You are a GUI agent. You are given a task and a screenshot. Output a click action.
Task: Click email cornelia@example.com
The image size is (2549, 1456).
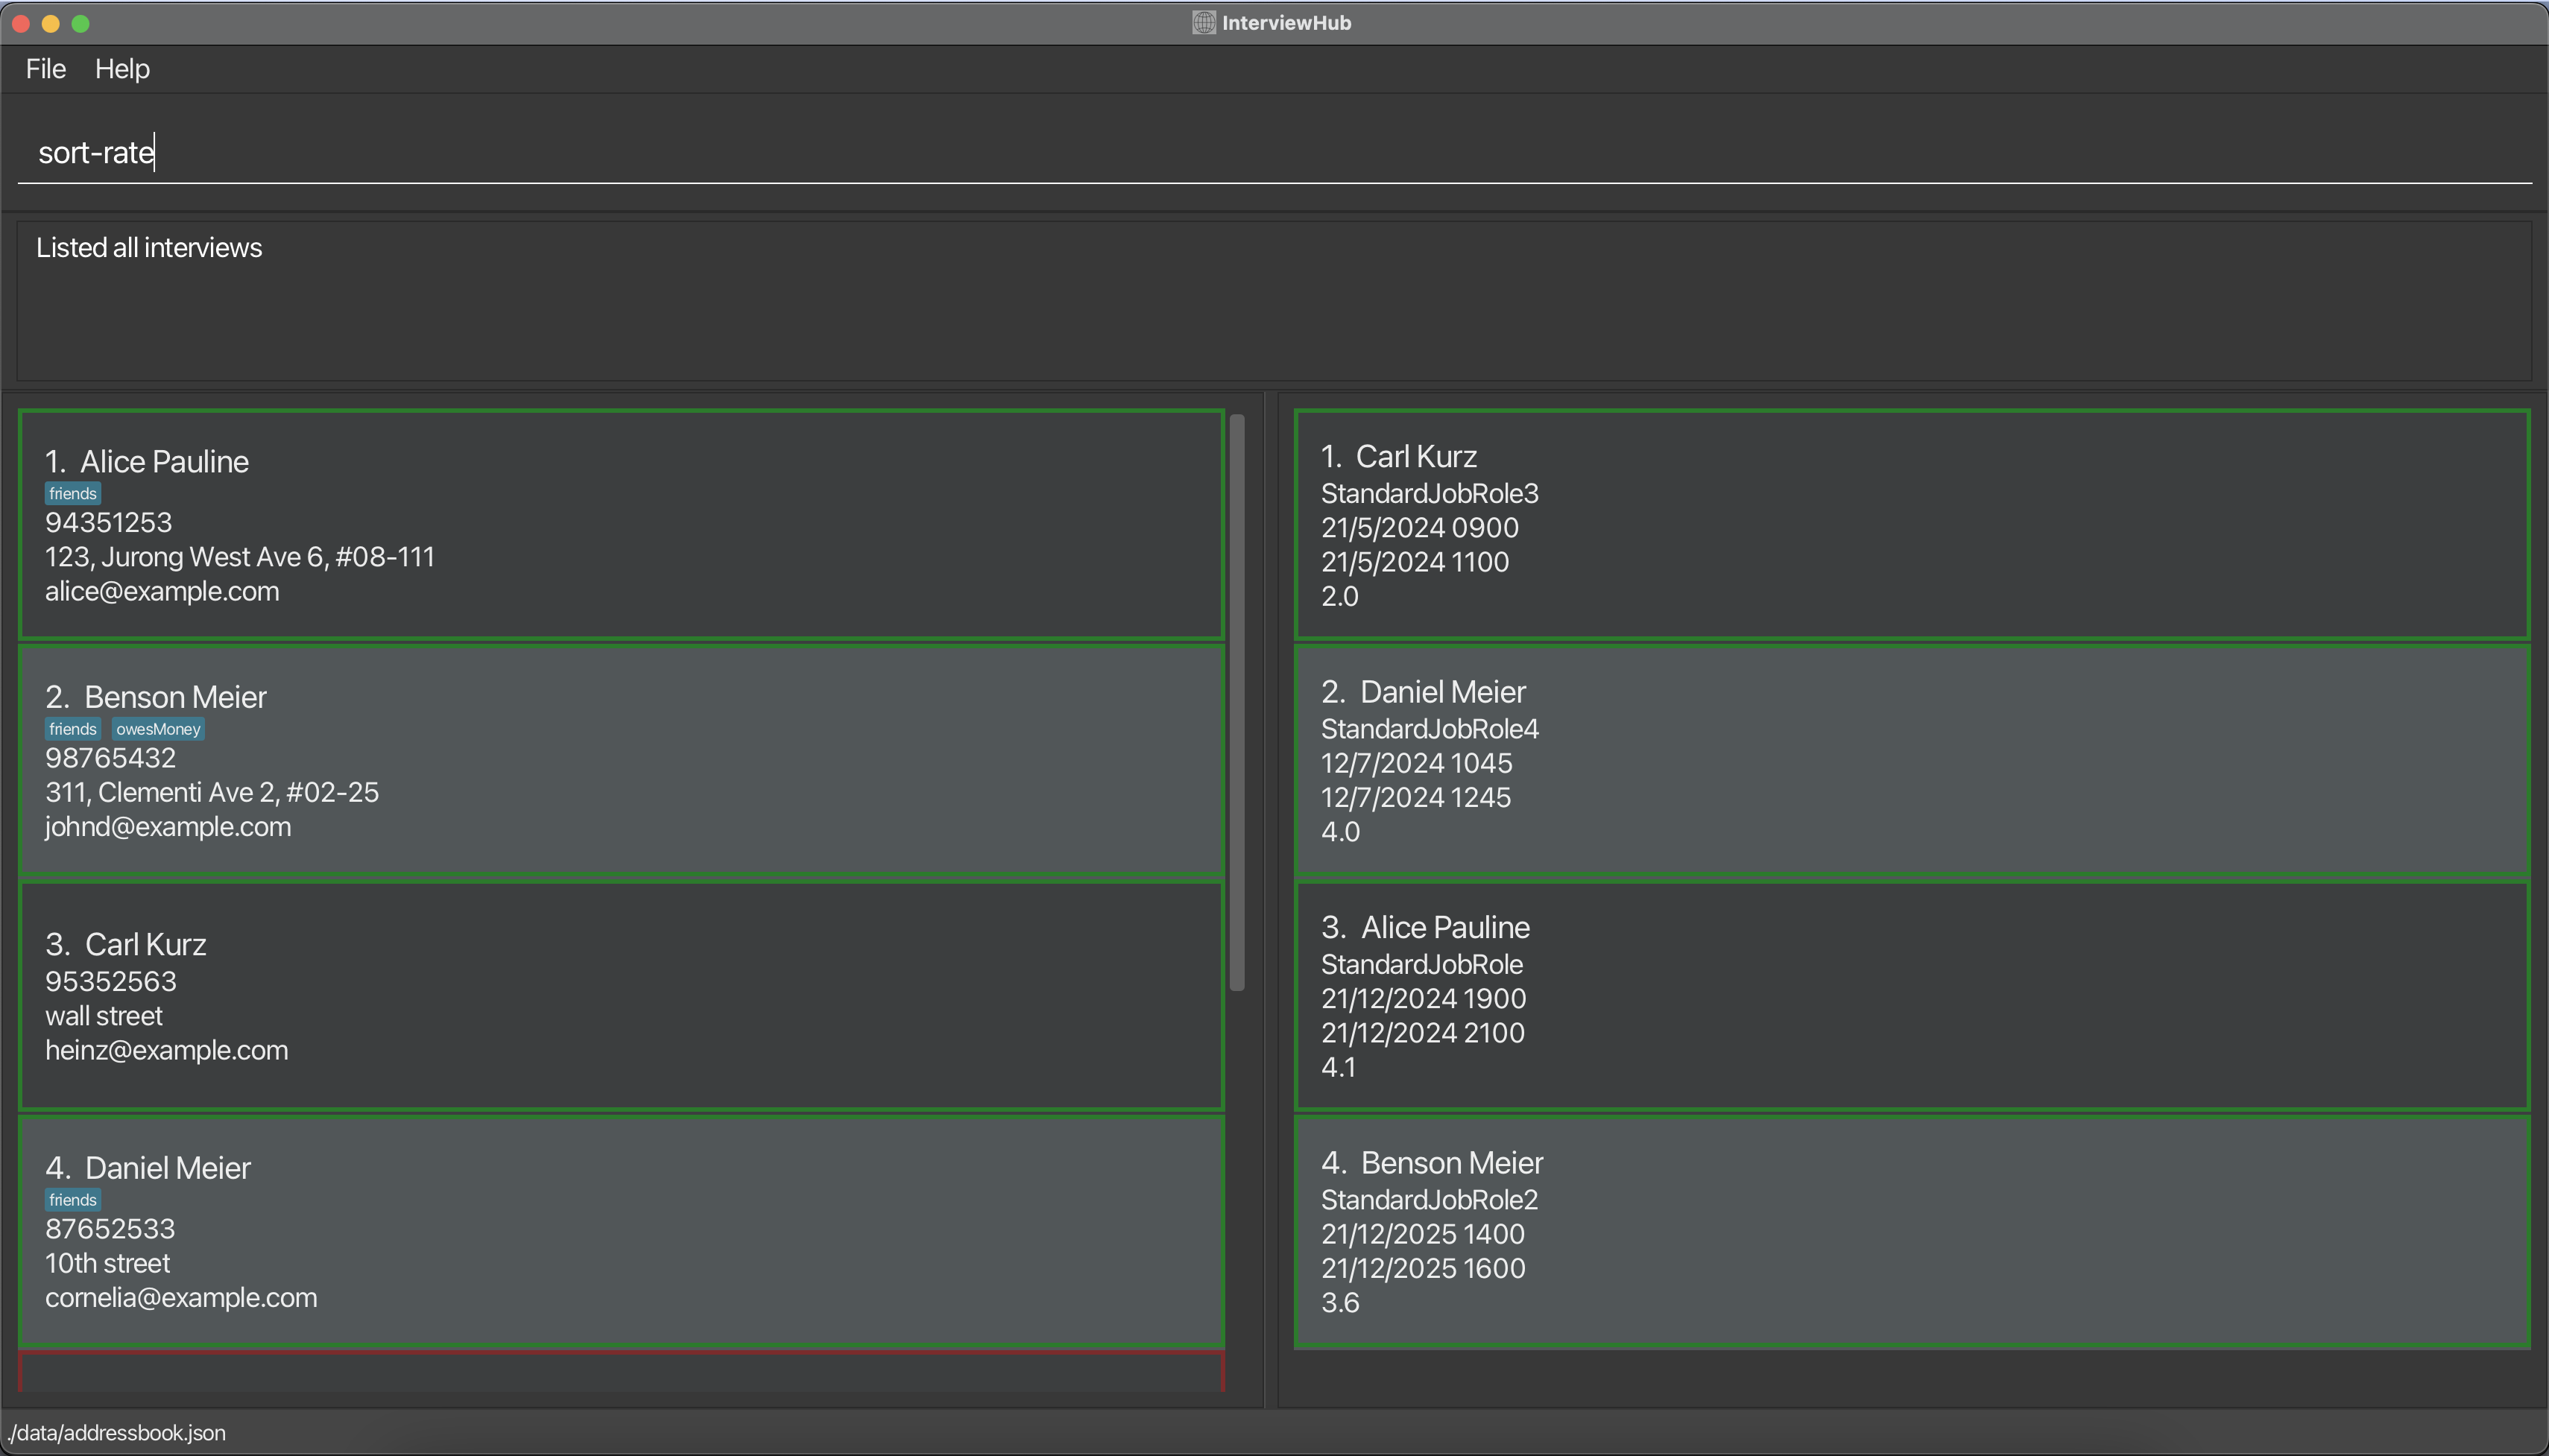click(x=181, y=1297)
